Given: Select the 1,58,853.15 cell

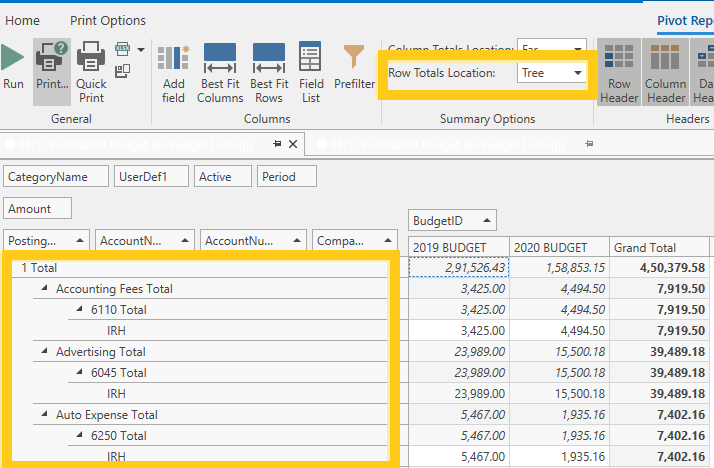Looking at the screenshot, I should [x=559, y=268].
